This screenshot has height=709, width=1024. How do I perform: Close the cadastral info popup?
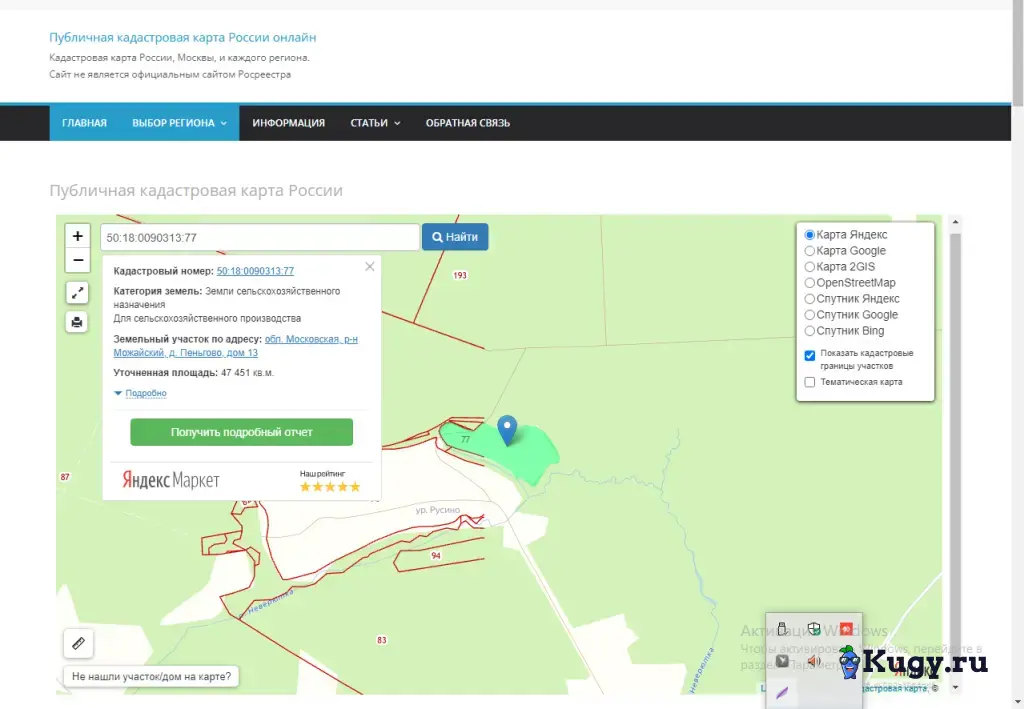click(x=370, y=266)
